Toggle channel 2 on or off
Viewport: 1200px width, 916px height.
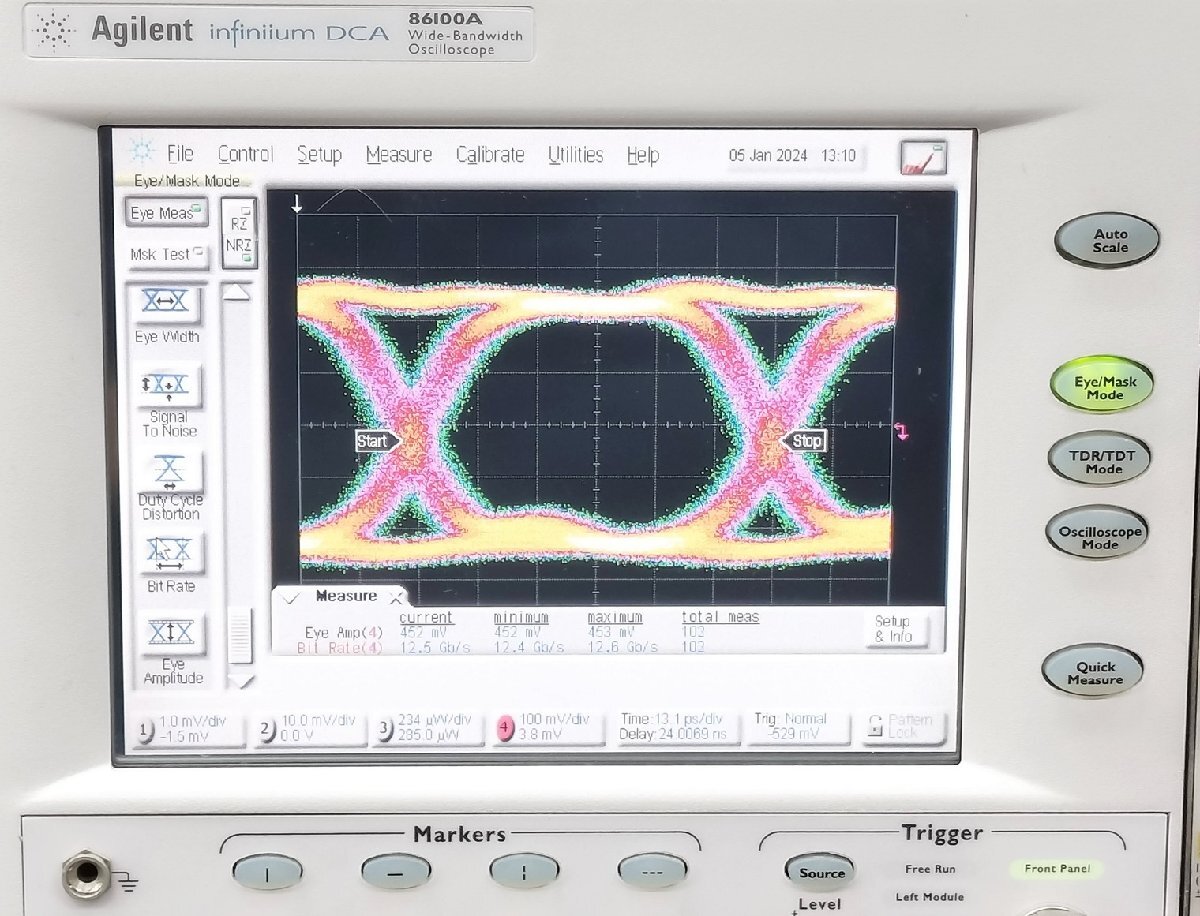267,730
